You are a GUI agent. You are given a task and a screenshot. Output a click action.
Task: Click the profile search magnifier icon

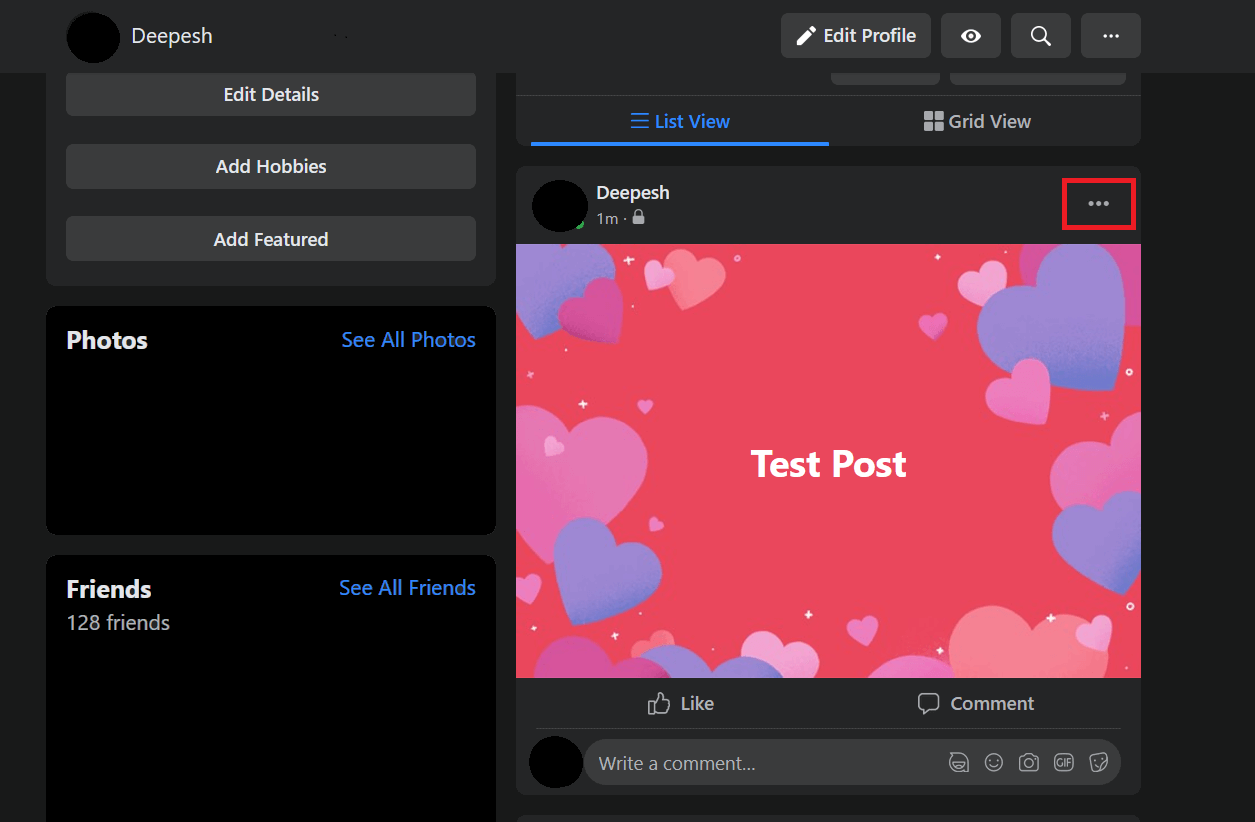point(1040,36)
